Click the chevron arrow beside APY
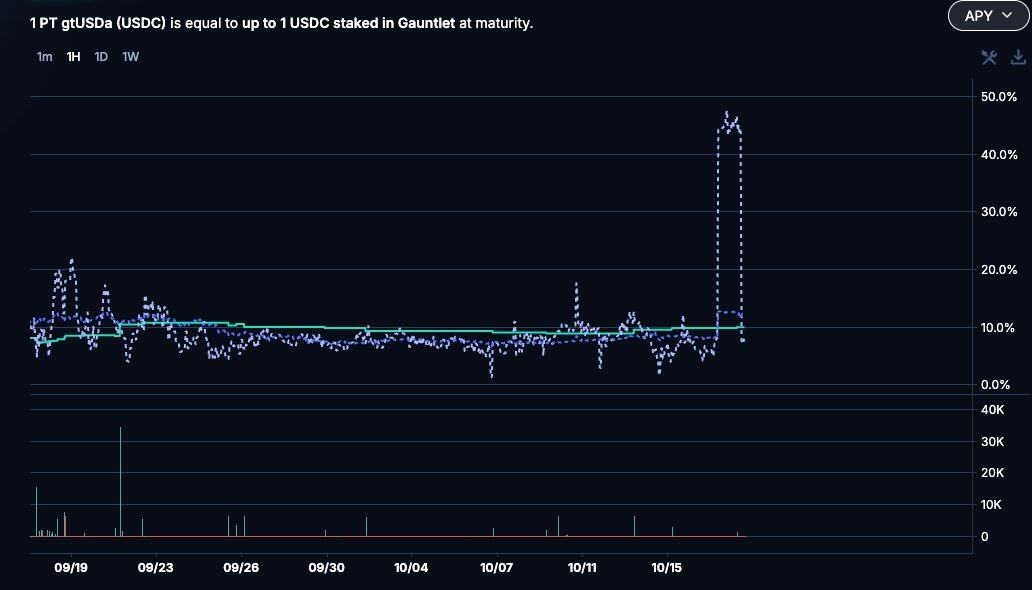The width and height of the screenshot is (1032, 590). pos(1006,16)
